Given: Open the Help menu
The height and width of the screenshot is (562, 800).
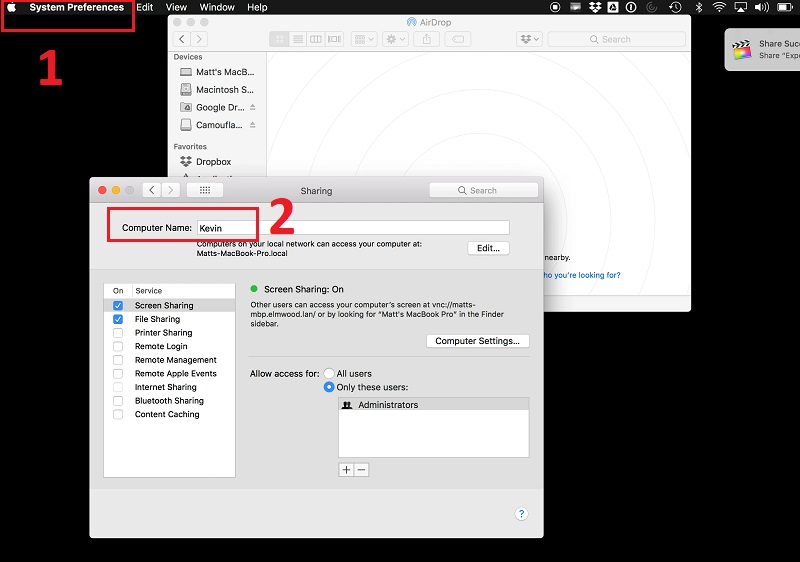Looking at the screenshot, I should click(x=257, y=7).
